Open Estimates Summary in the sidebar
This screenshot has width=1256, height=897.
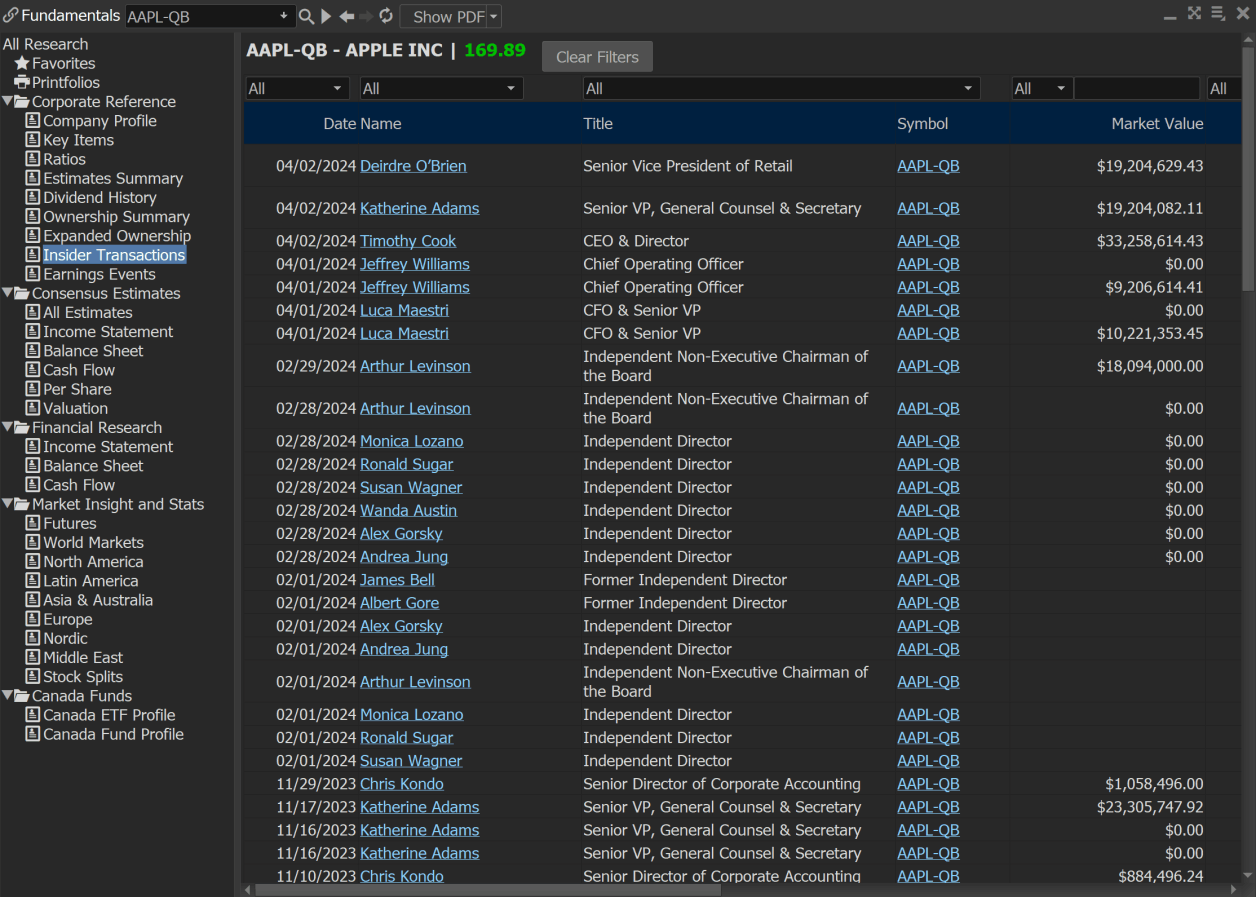(x=113, y=179)
